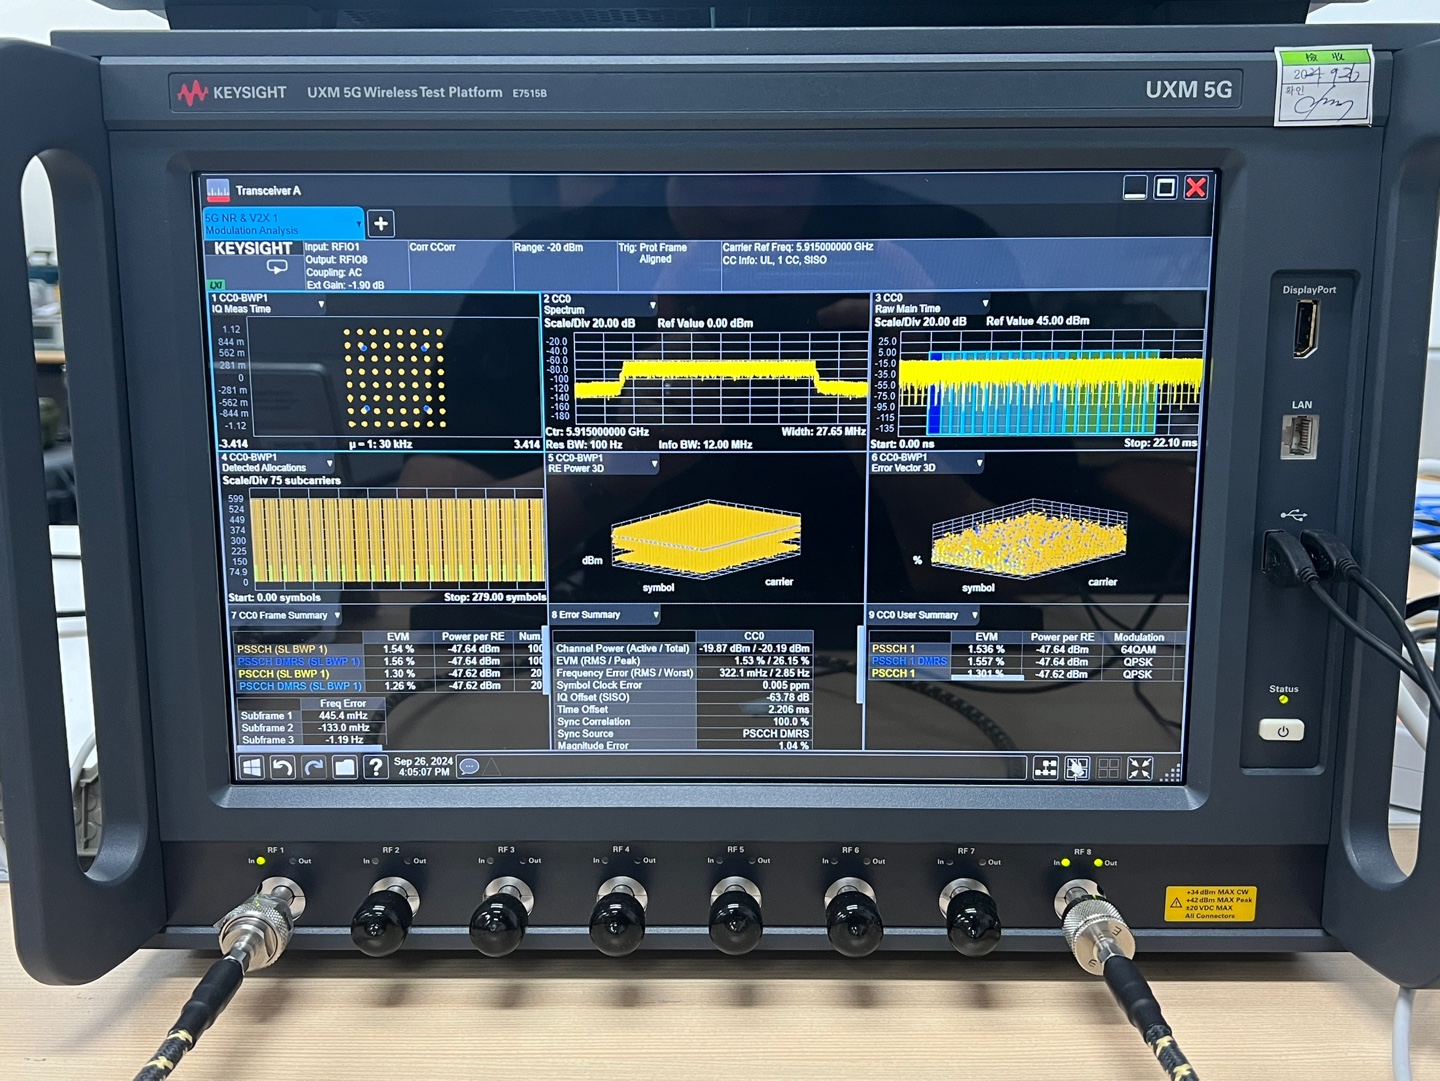This screenshot has width=1440, height=1081.
Task: Select PSCCH 1 row in User Summary
Action: (x=1027, y=674)
